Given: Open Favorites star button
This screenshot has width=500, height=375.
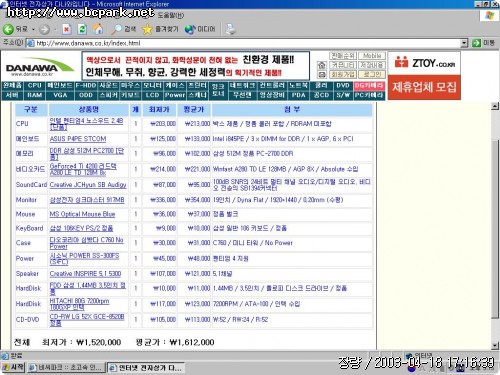Looking at the screenshot, I should tap(161, 29).
